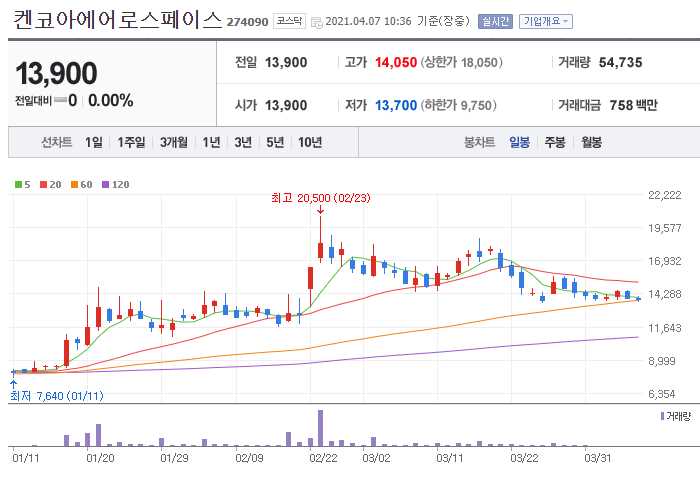Click the lower limit 9,750 text
This screenshot has width=700, height=479.
click(459, 105)
